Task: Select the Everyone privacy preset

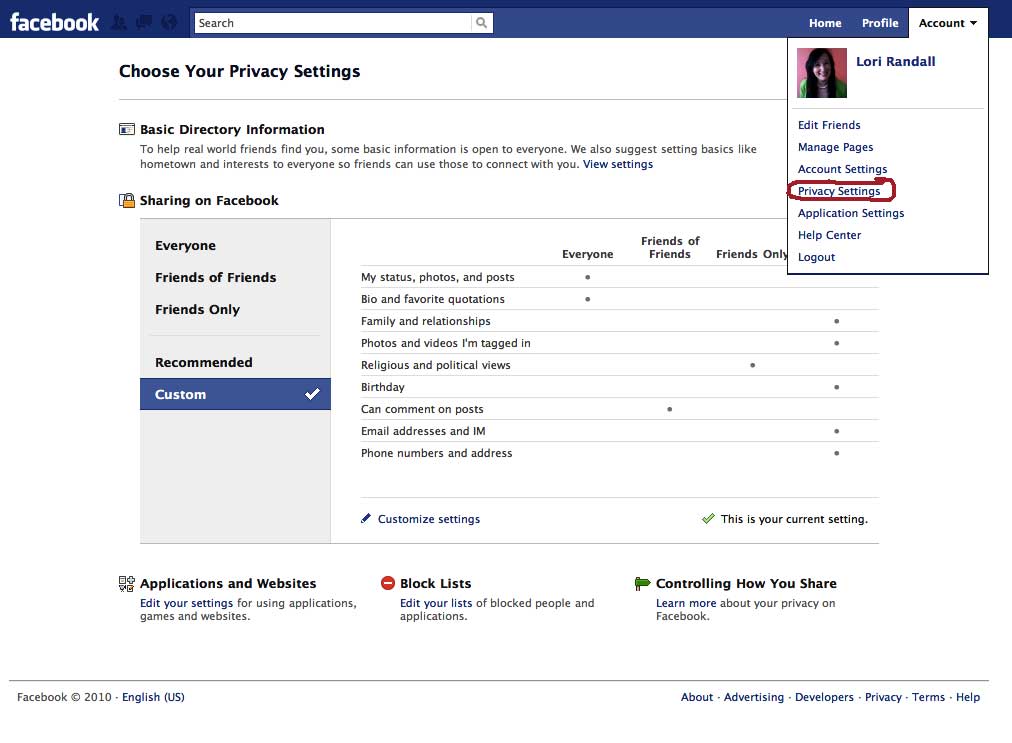Action: [185, 246]
